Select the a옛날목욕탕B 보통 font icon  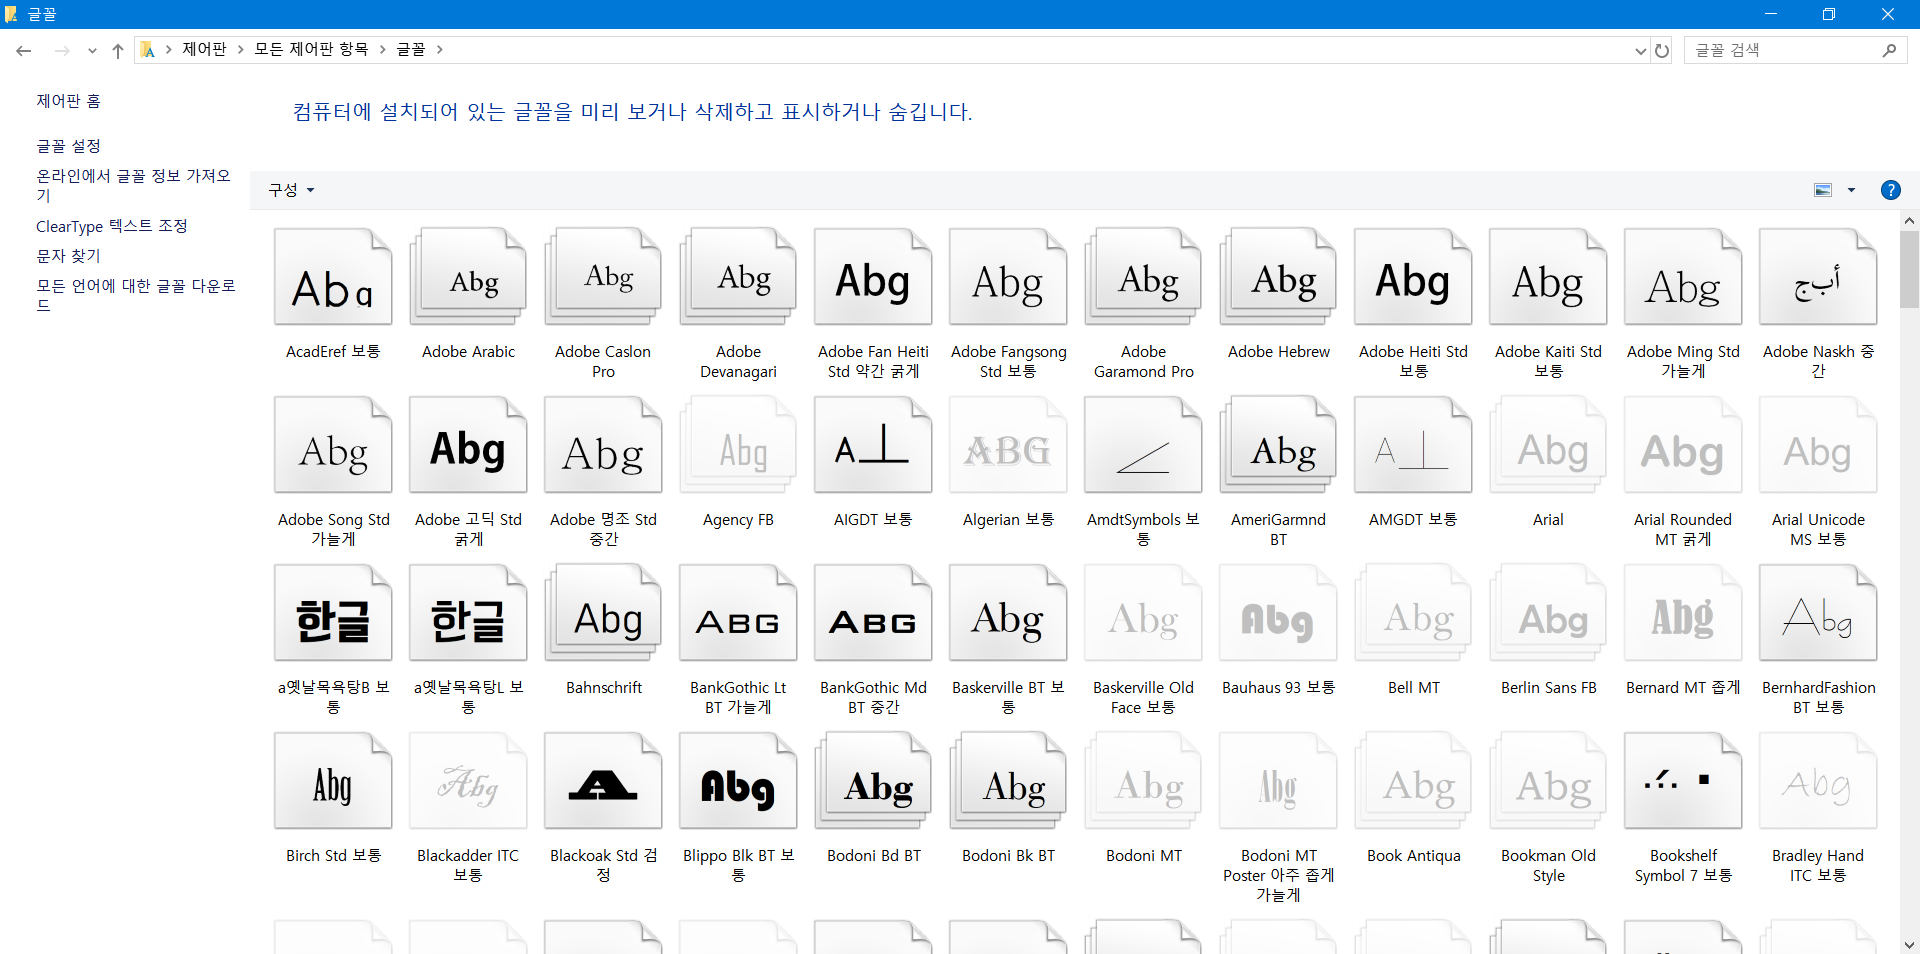(333, 613)
